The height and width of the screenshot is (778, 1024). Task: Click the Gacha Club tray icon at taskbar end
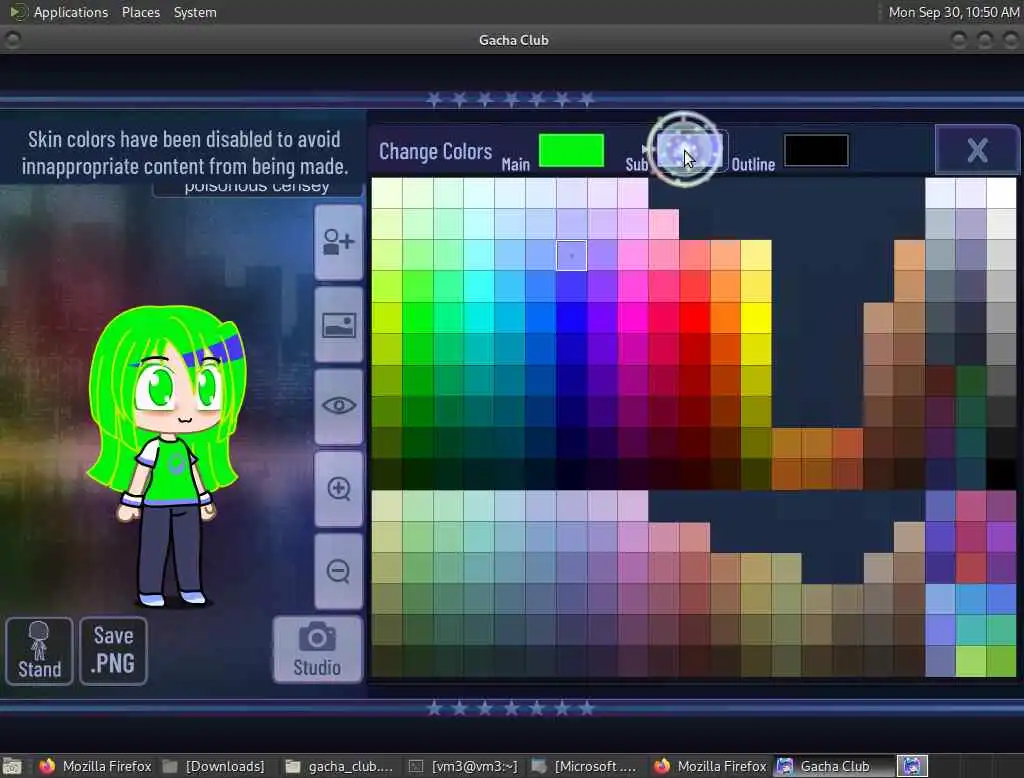pos(912,766)
